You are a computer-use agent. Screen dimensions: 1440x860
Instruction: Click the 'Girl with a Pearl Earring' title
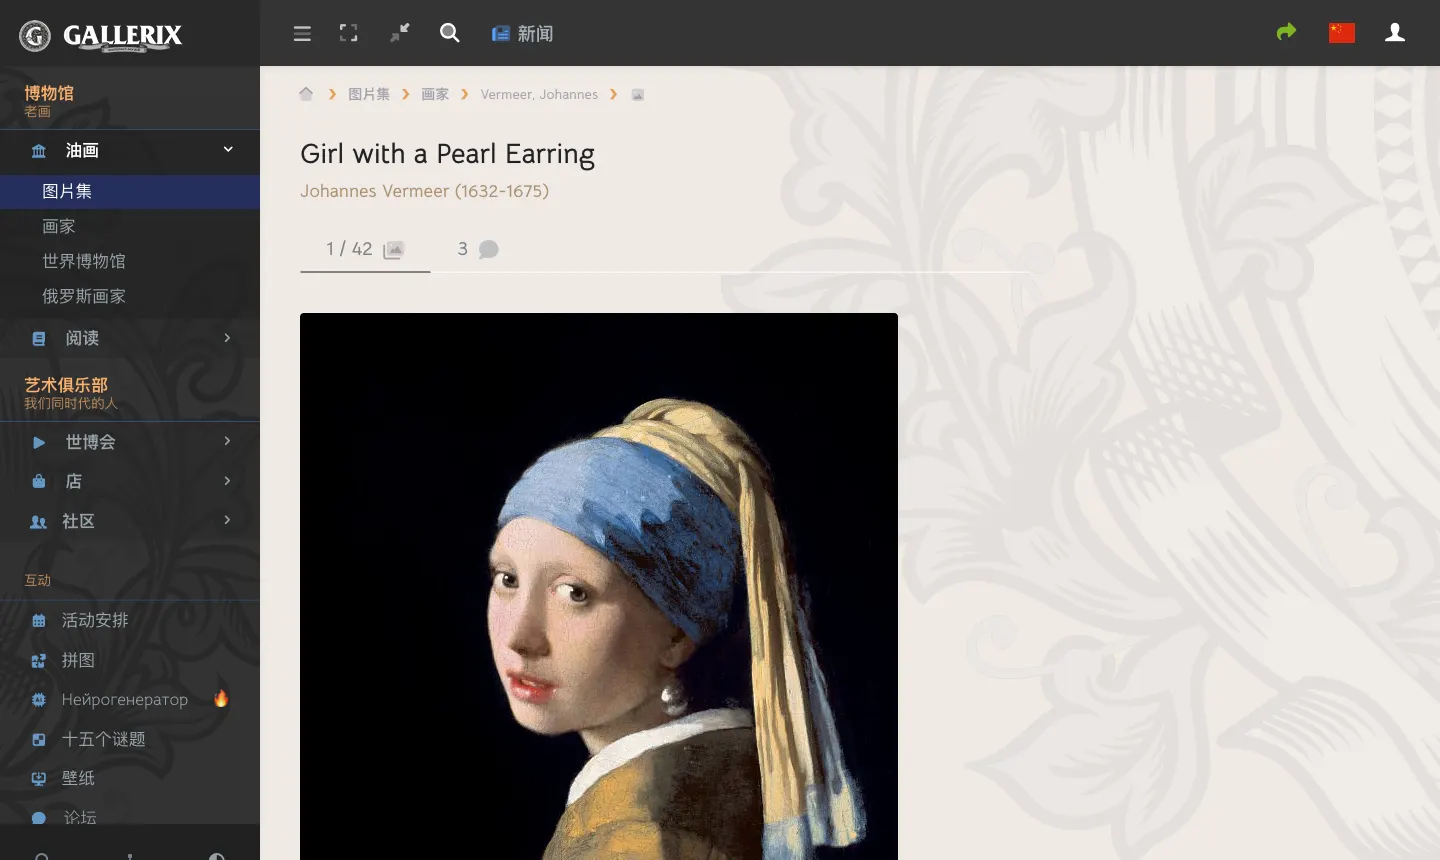(x=447, y=154)
